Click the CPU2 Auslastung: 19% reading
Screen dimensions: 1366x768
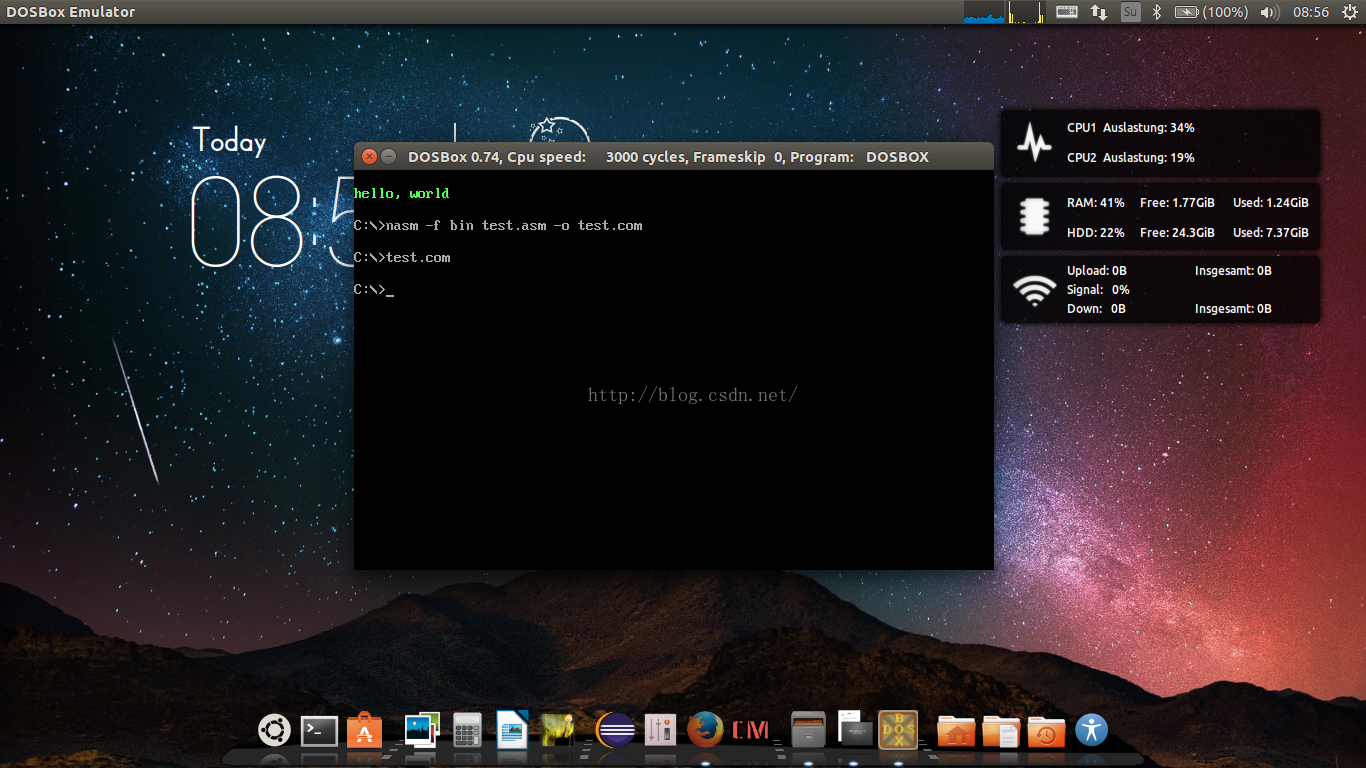point(1131,158)
